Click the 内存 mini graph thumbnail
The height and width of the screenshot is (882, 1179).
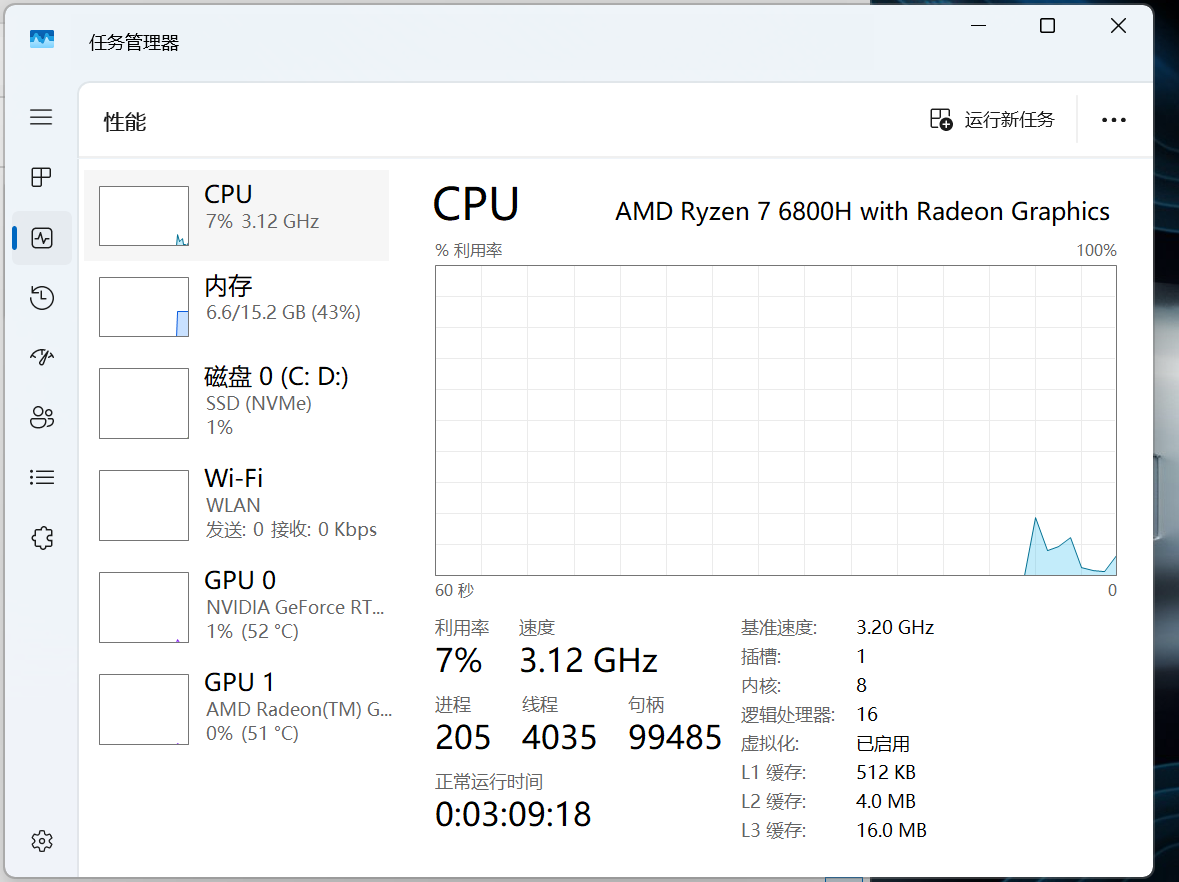click(x=144, y=307)
